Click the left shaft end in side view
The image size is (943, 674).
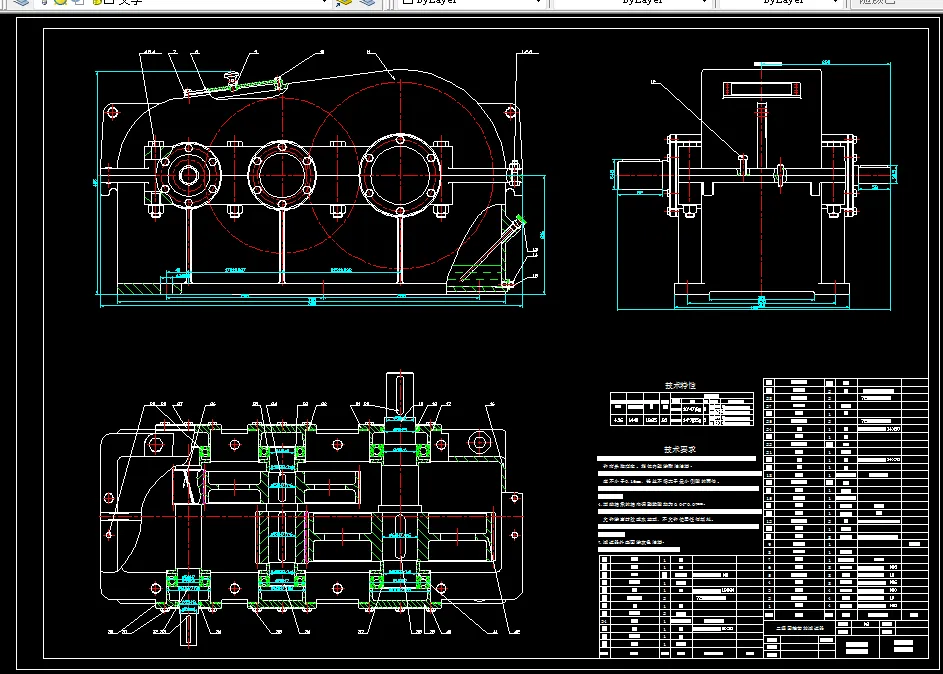[642, 175]
